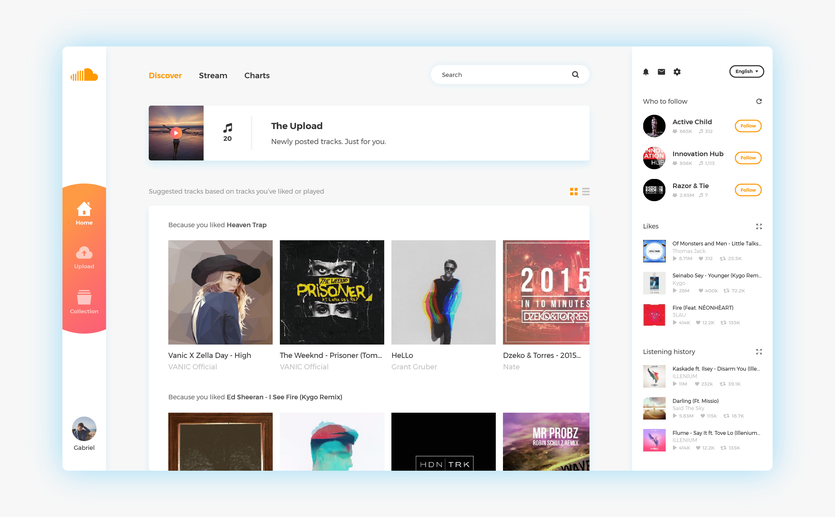The width and height of the screenshot is (835, 517).
Task: Open HDN TRK cover art
Action: click(444, 442)
